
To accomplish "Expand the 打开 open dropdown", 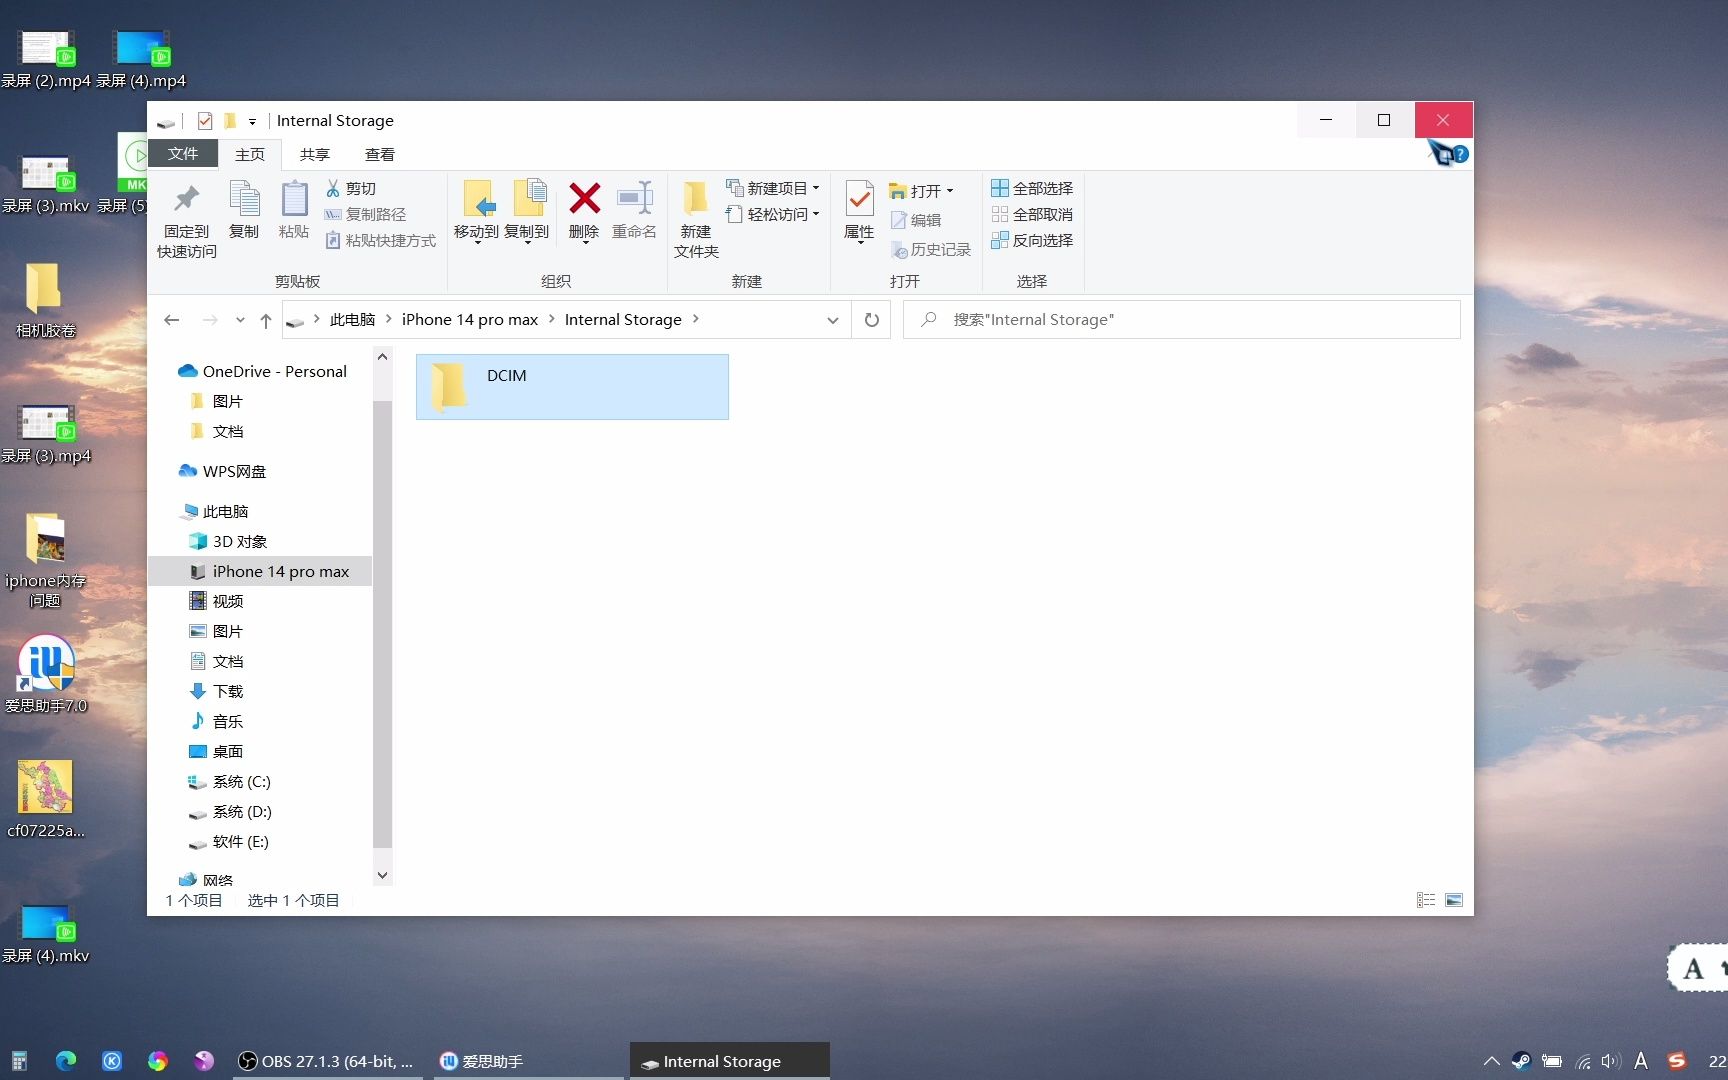I will pos(921,190).
